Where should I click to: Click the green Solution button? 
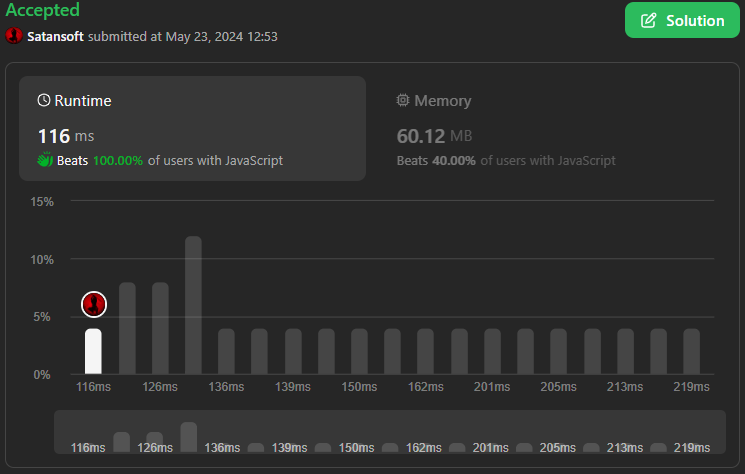(683, 20)
